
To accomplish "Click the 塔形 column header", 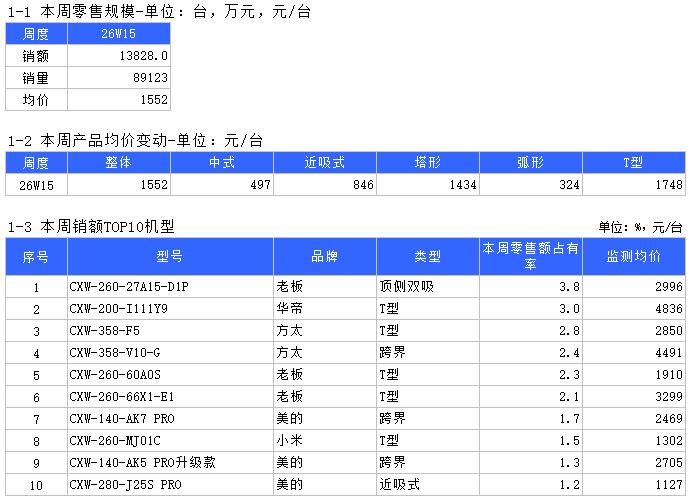I will (x=427, y=163).
